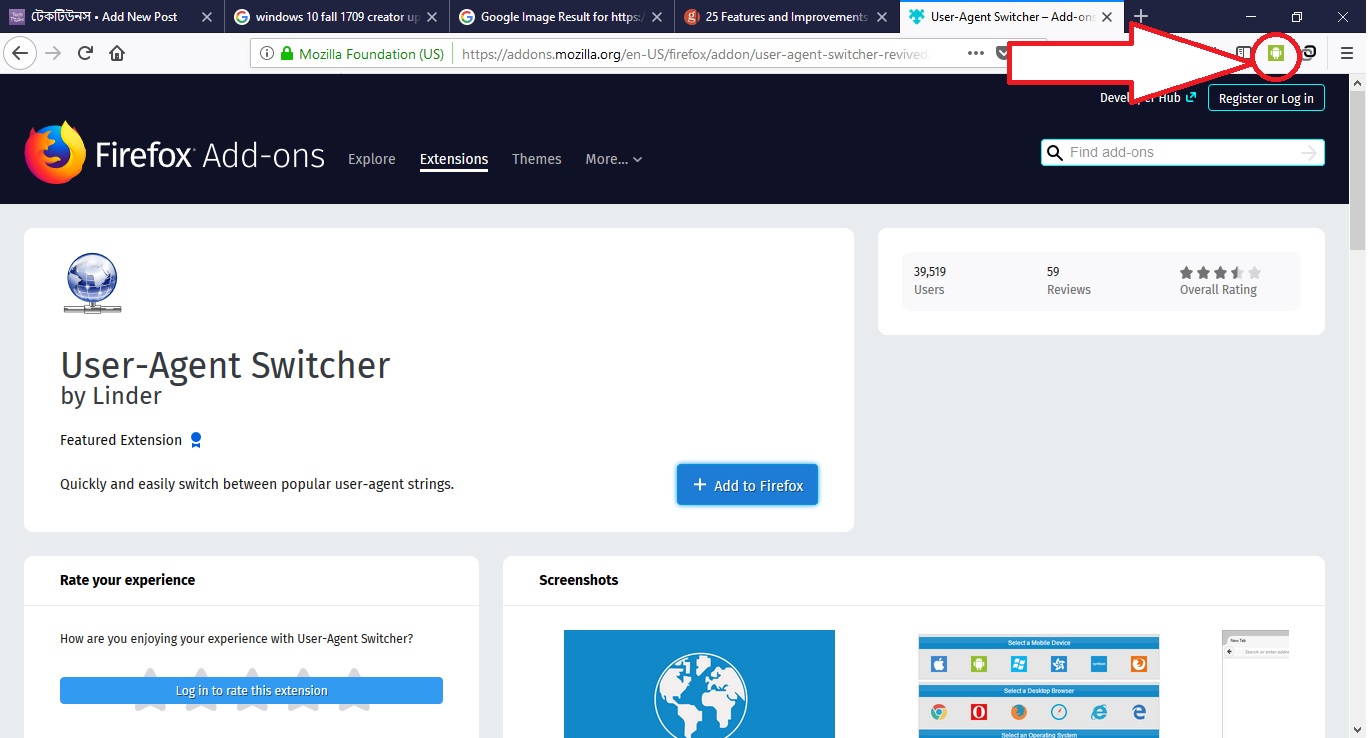Click the address bar URL
This screenshot has width=1368, height=738.
tap(694, 54)
